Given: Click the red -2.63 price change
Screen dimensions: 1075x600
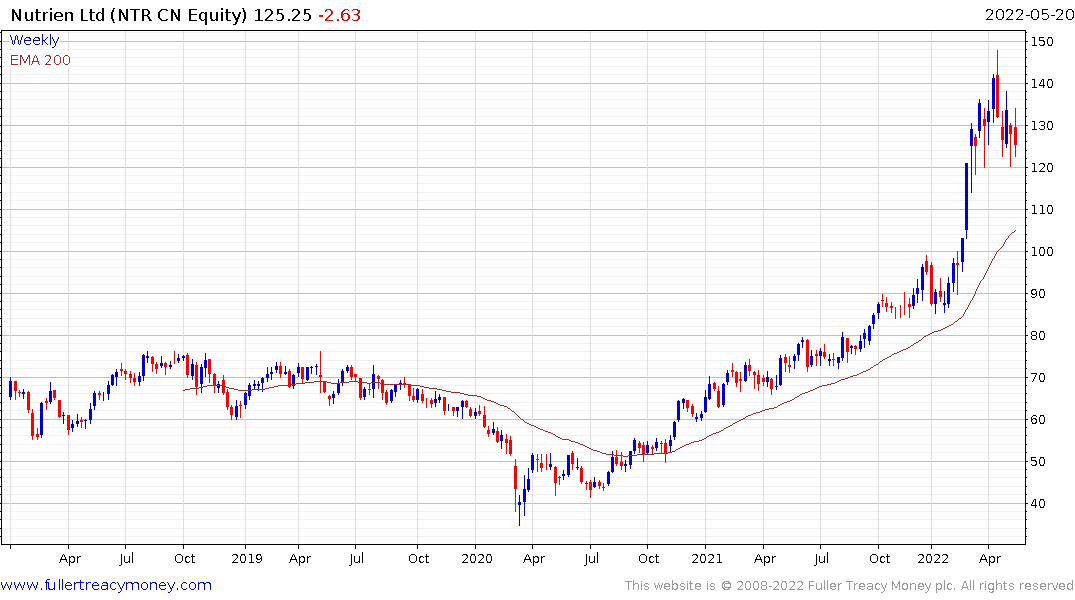Looking at the screenshot, I should pyautogui.click(x=339, y=14).
